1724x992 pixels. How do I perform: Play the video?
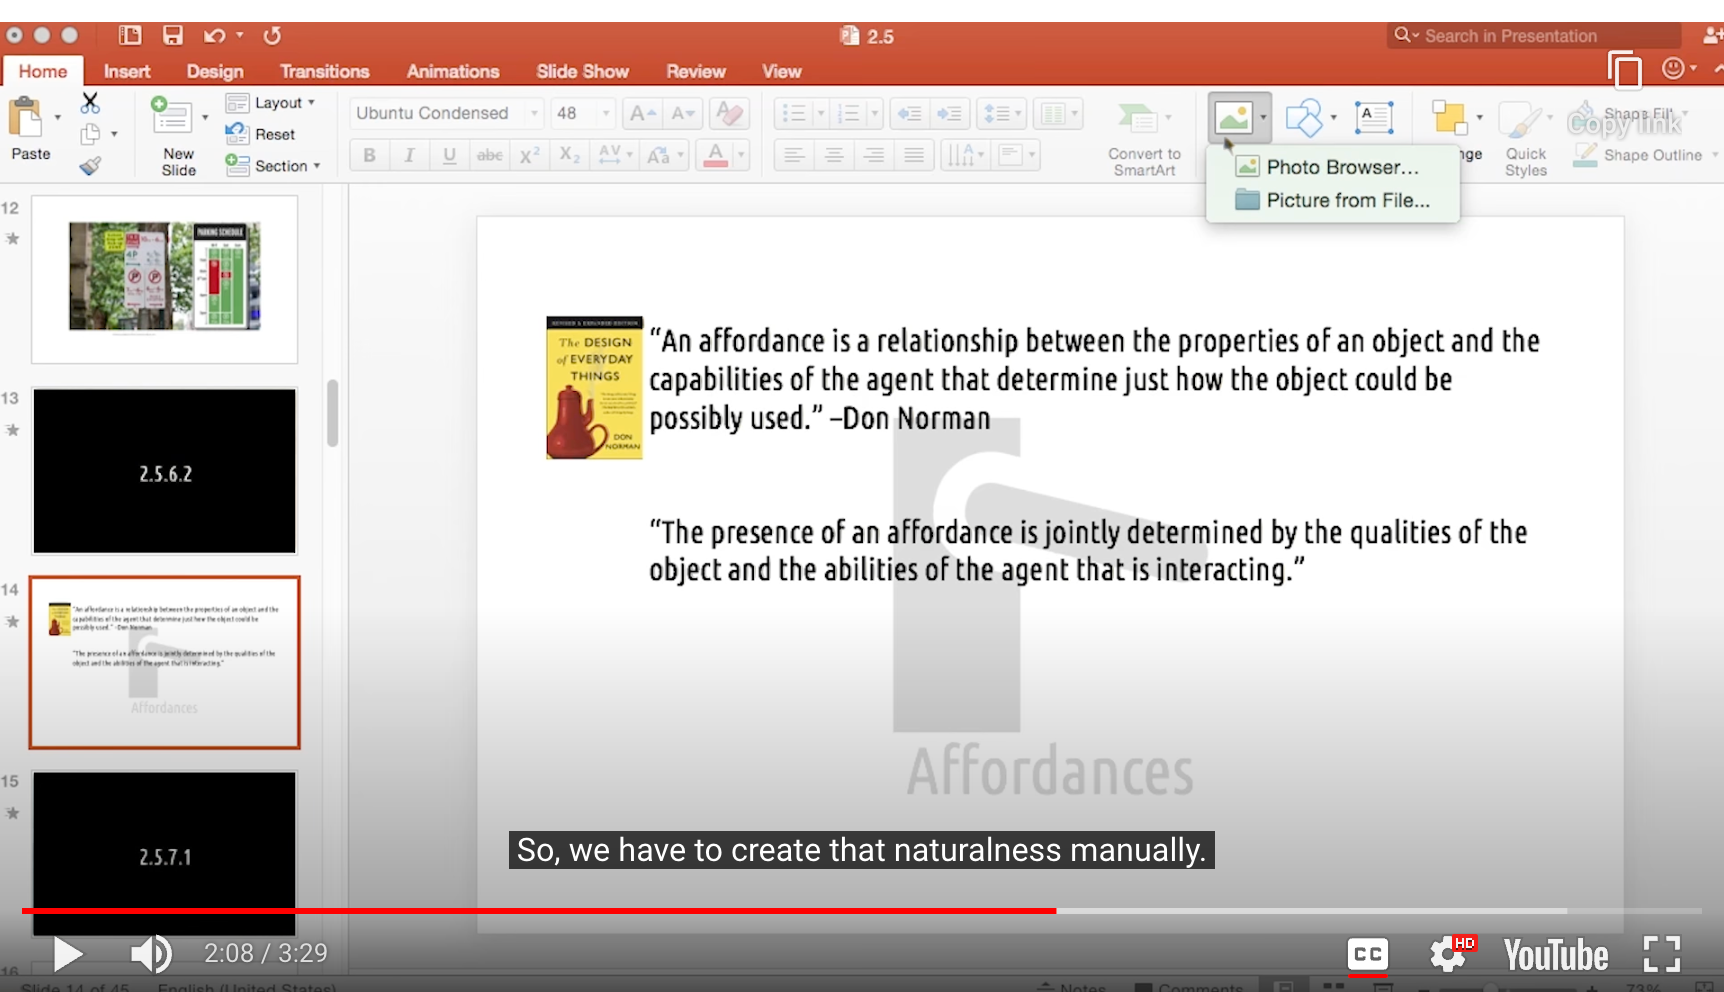pyautogui.click(x=67, y=954)
